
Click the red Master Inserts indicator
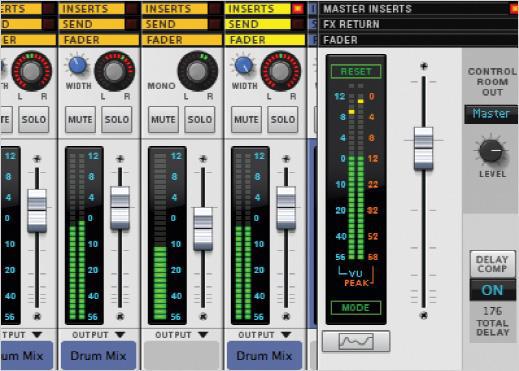tap(515, 9)
